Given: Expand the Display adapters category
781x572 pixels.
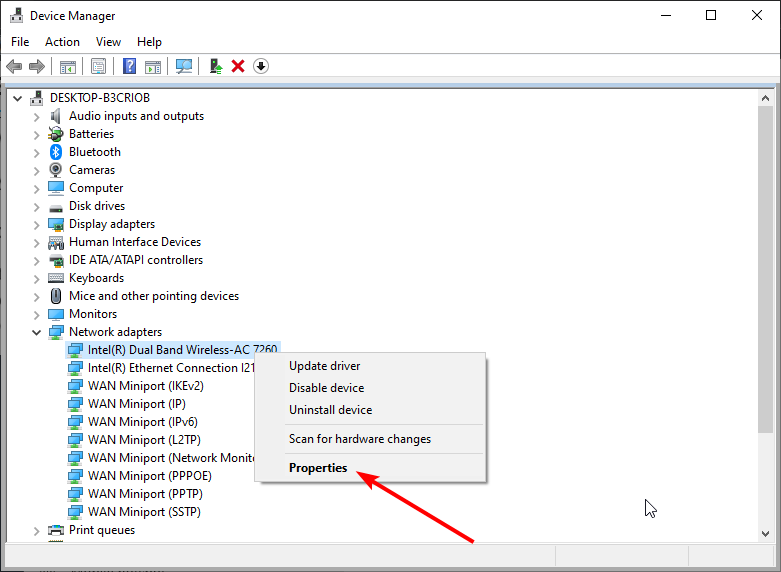Looking at the screenshot, I should [36, 225].
